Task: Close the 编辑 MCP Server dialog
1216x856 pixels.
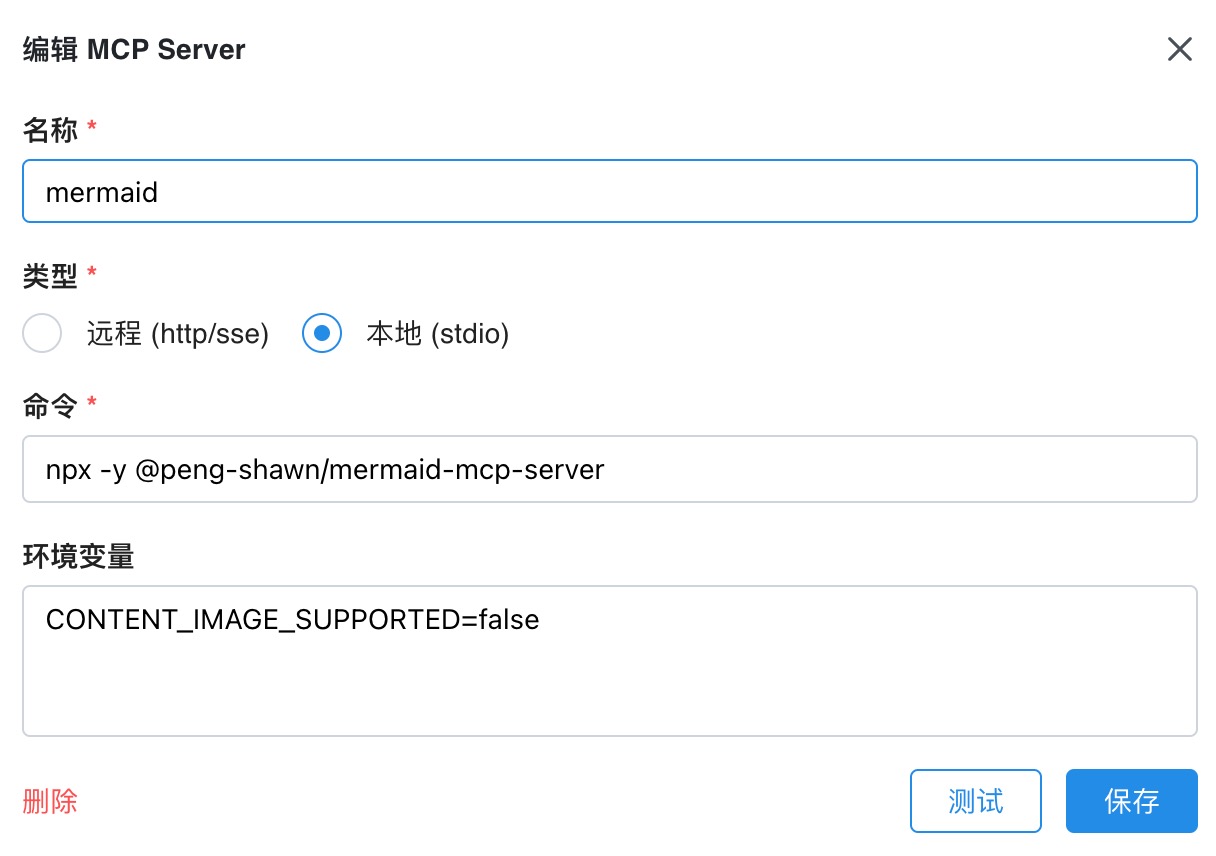Action: [x=1180, y=49]
